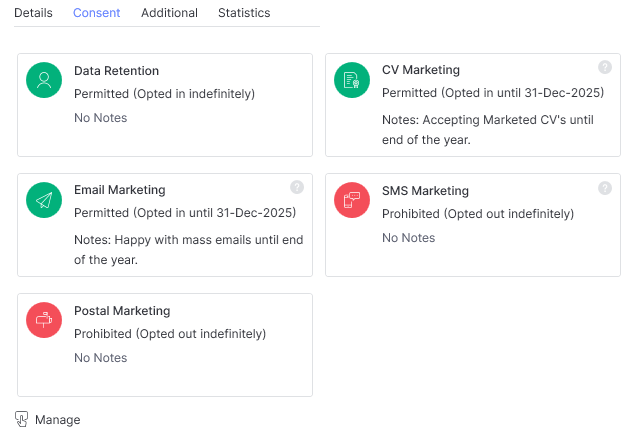Click the Email Marketing paper plane icon
The width and height of the screenshot is (636, 438).
pyautogui.click(x=44, y=200)
